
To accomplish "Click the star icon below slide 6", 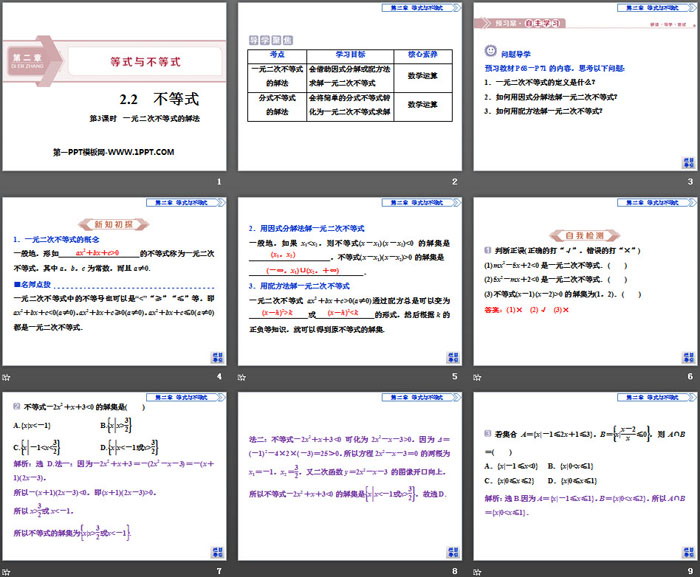I will 476,376.
